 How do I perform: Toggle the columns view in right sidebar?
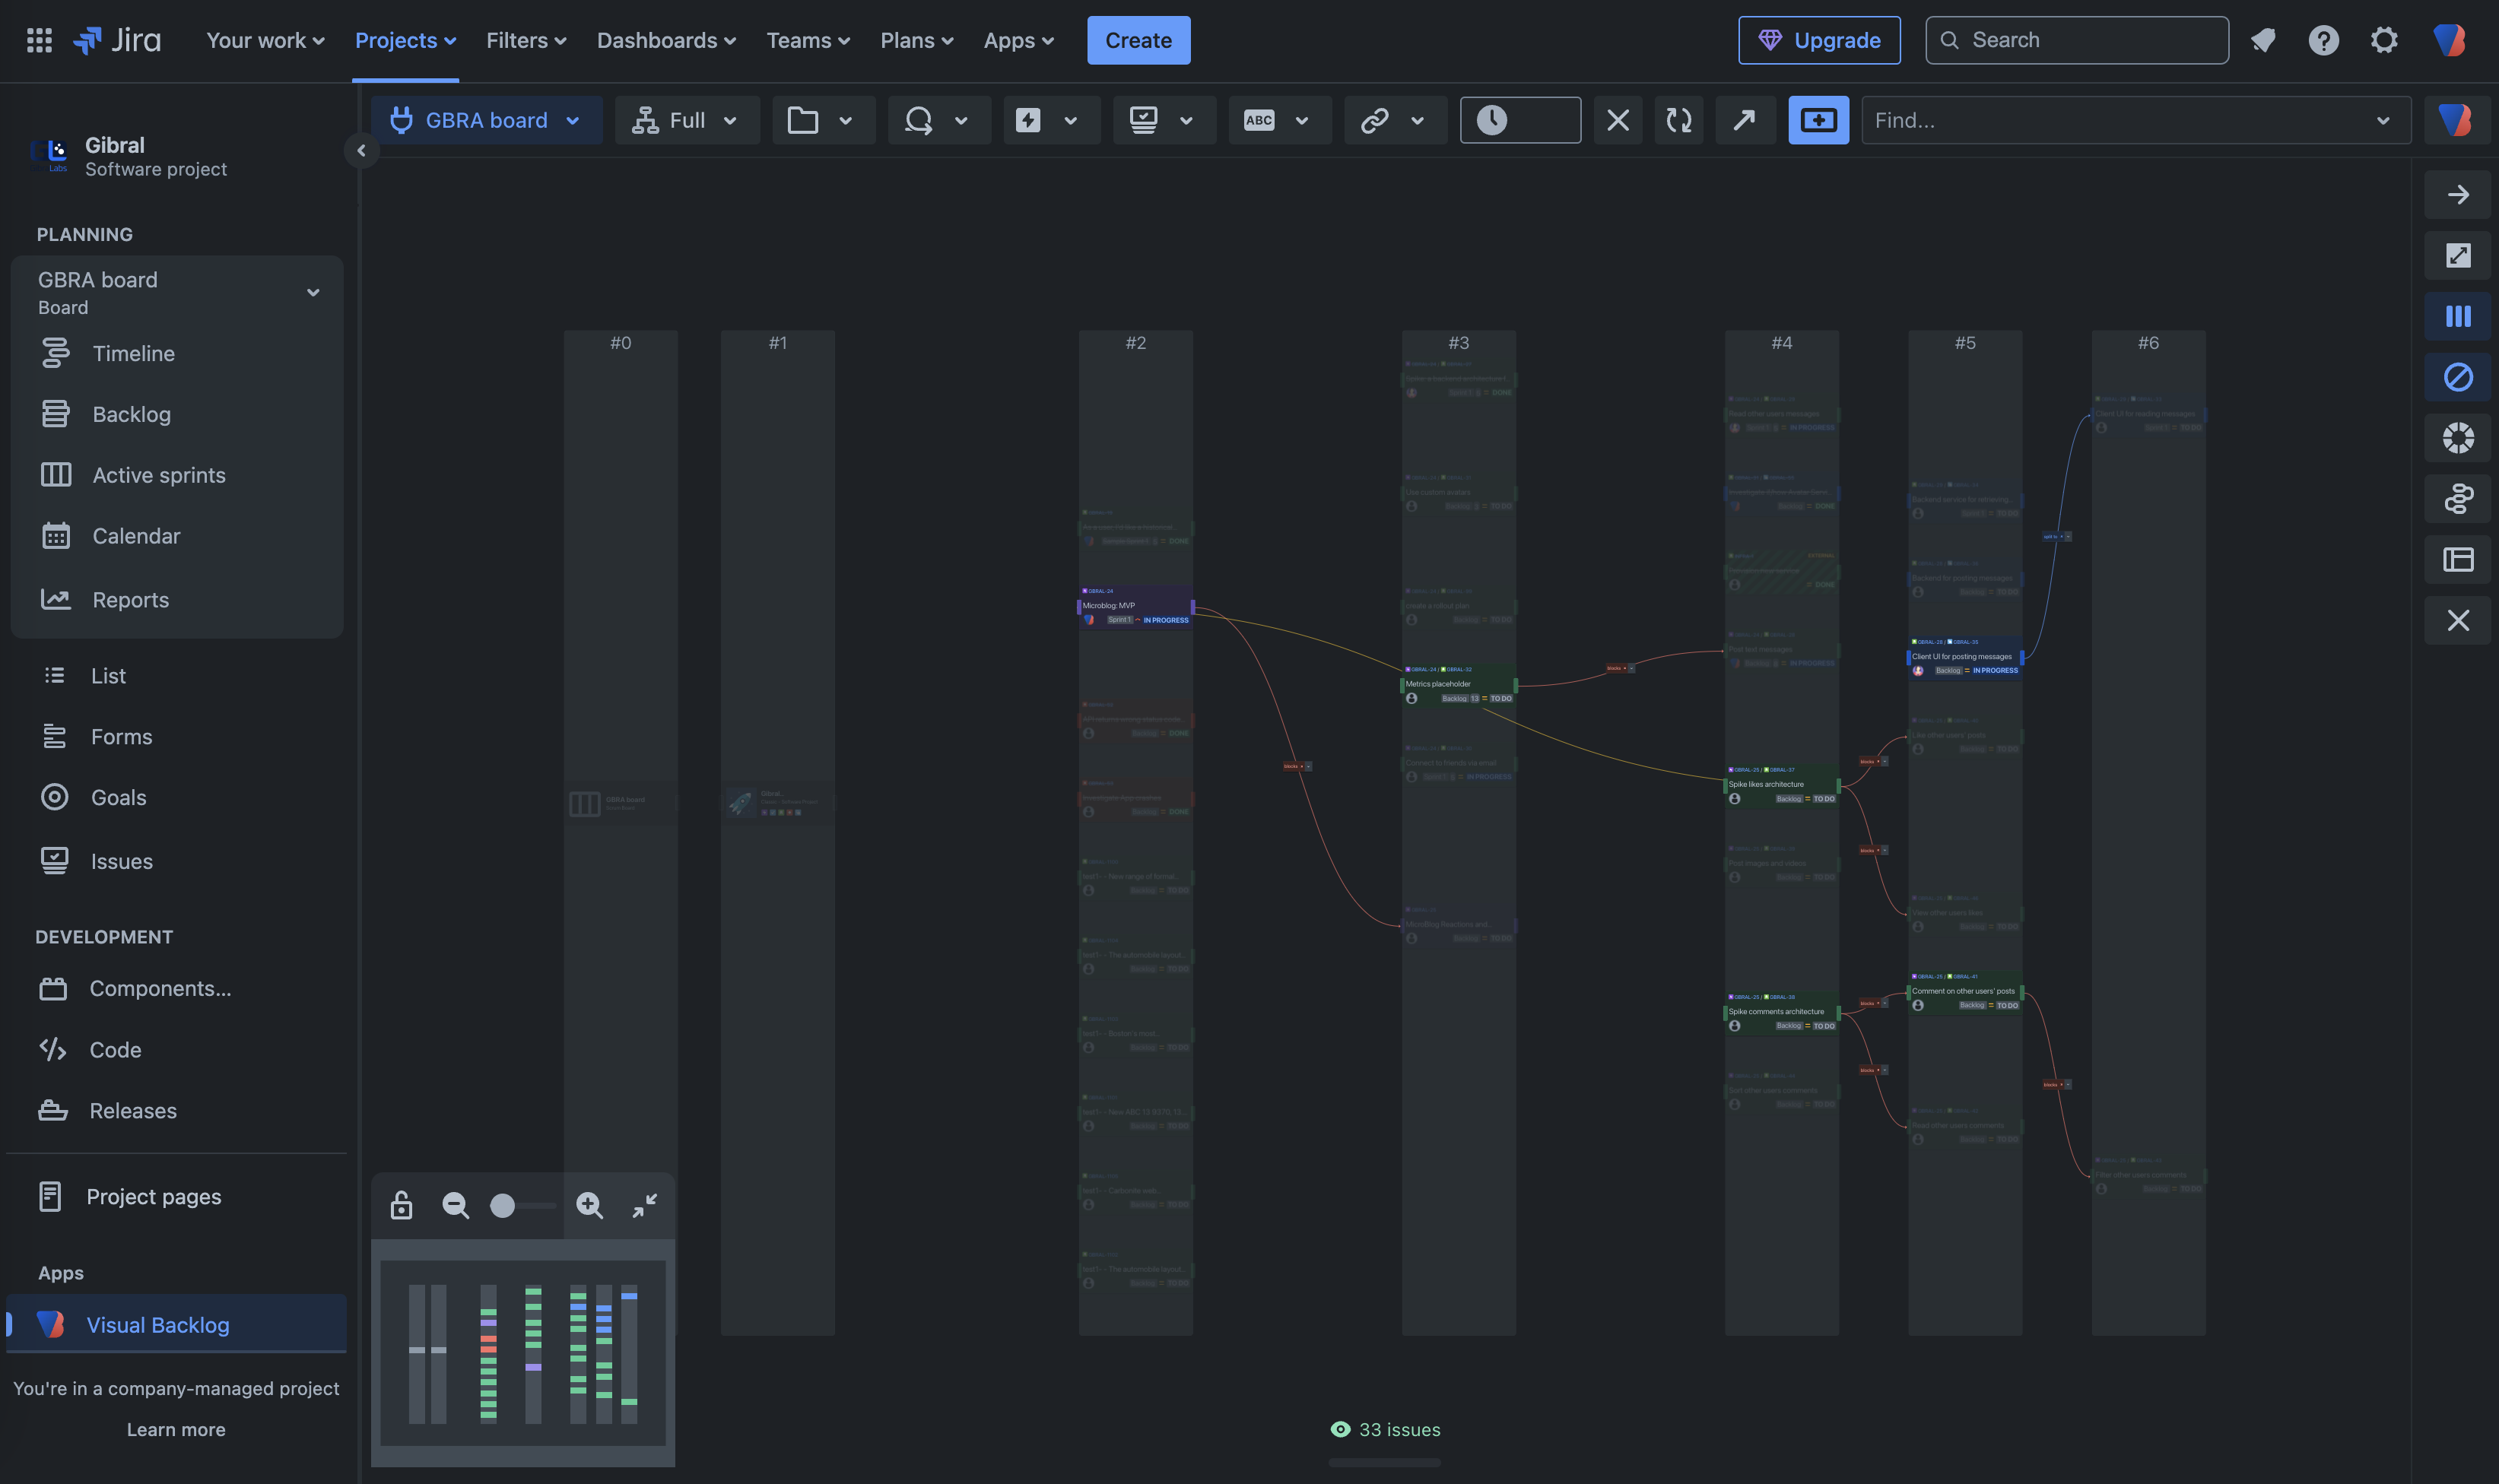pyautogui.click(x=2457, y=316)
